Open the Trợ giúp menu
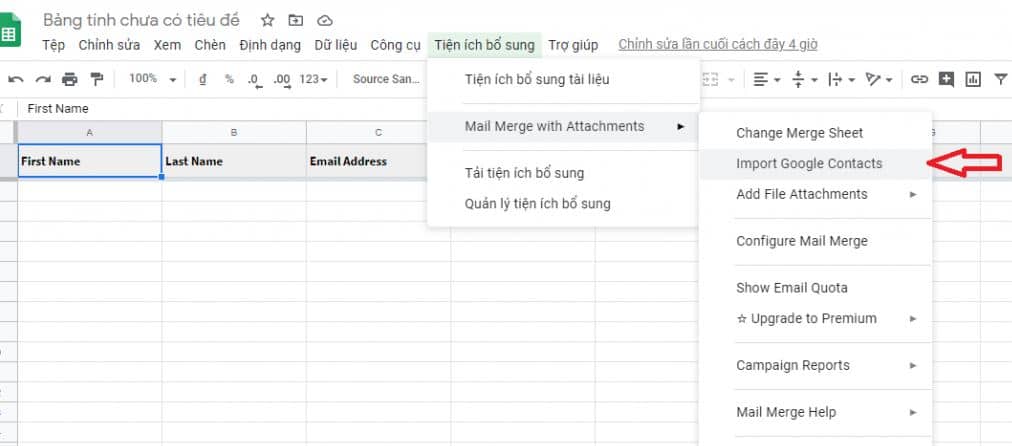Screen dimensions: 1012x446 click(x=573, y=45)
